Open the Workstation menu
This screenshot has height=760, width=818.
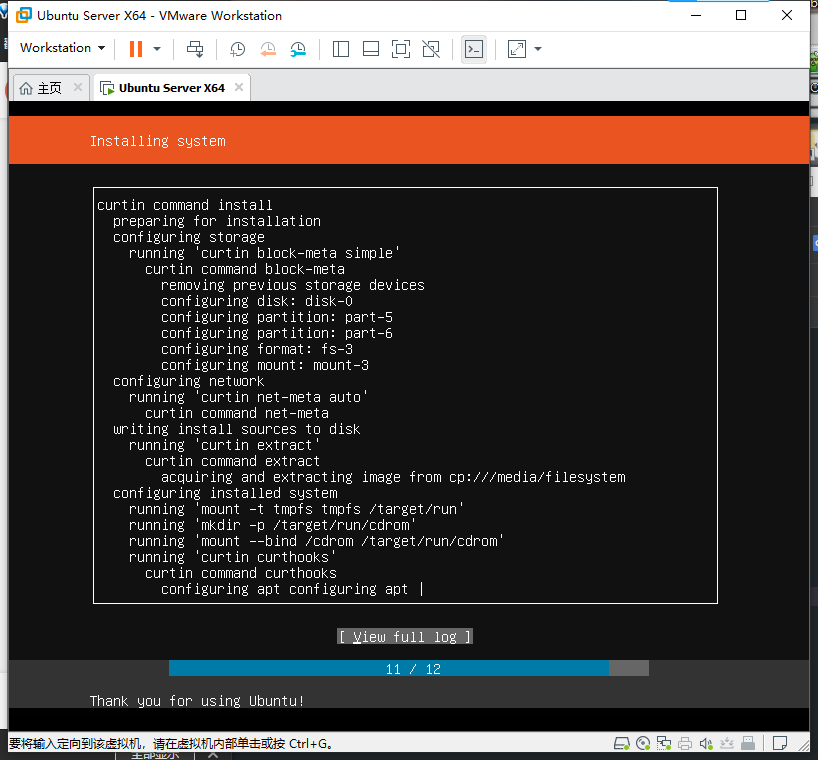click(62, 48)
